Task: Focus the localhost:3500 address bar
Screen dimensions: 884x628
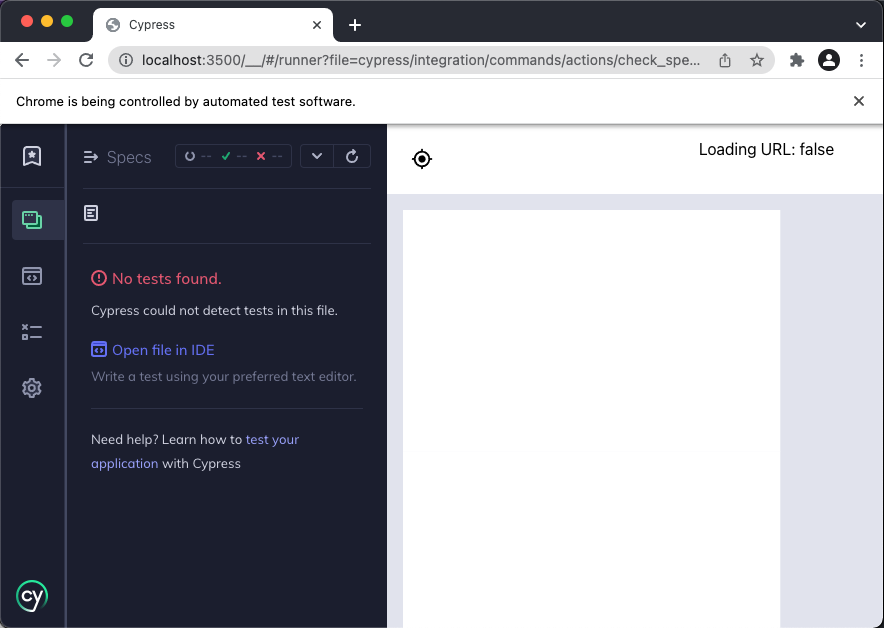Action: point(421,60)
